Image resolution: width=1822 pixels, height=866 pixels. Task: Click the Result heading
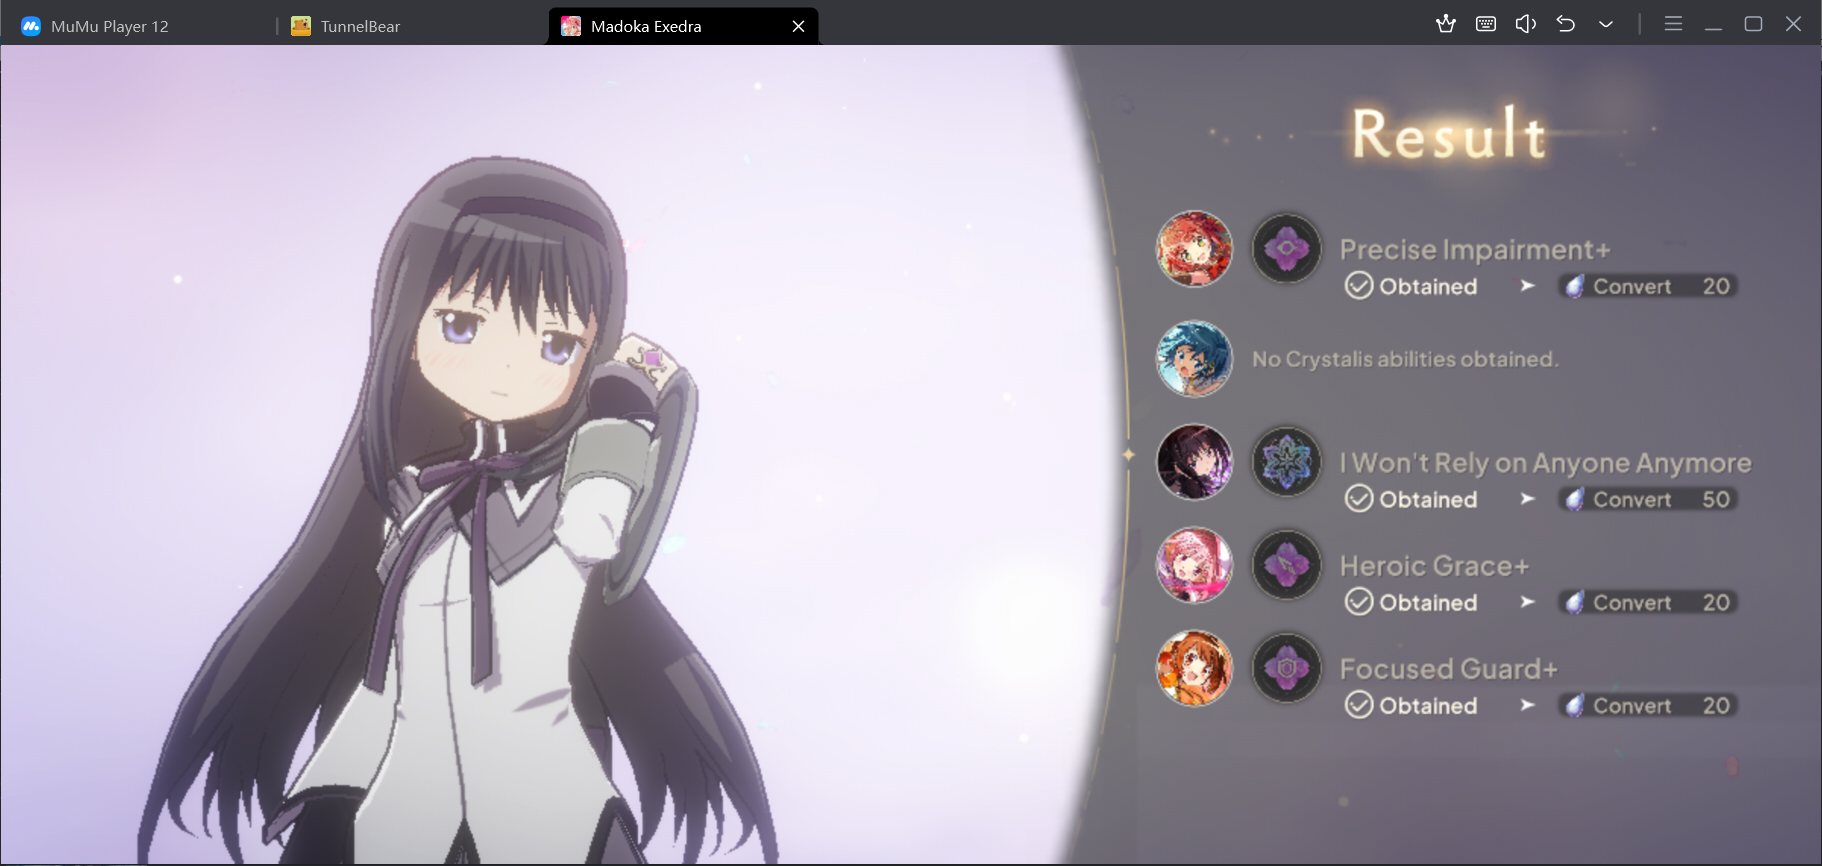click(x=1448, y=134)
